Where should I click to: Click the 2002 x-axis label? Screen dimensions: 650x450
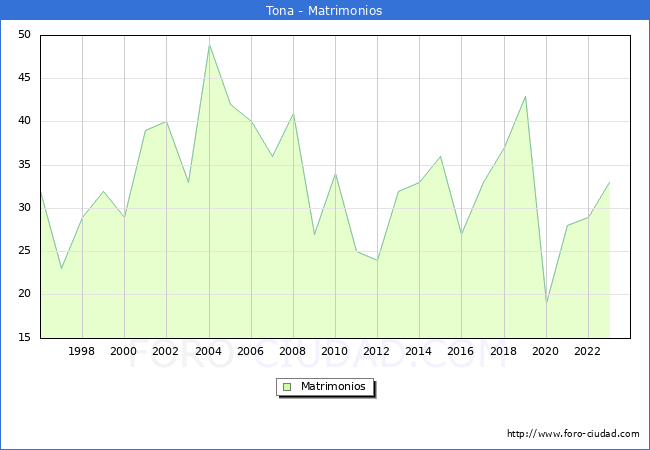(166, 352)
